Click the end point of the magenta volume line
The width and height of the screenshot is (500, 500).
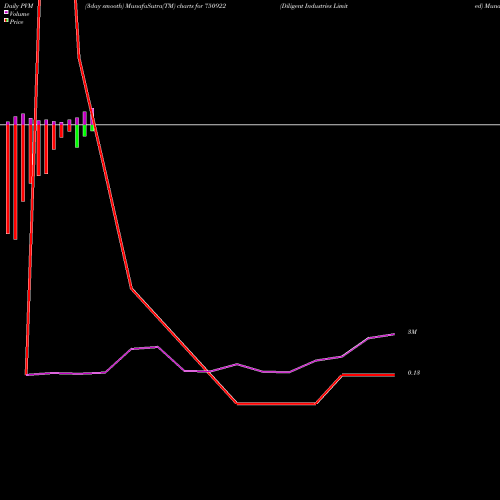click(394, 334)
